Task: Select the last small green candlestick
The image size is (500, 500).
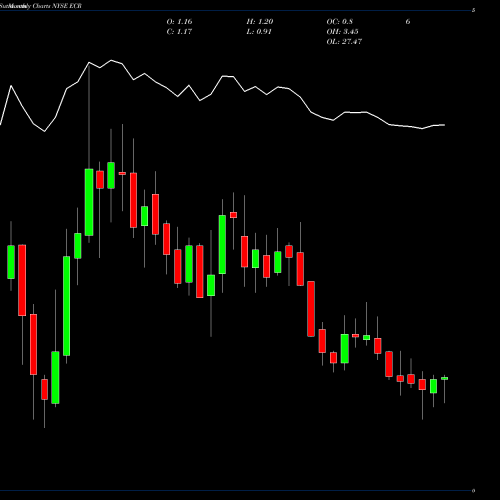Action: click(444, 378)
